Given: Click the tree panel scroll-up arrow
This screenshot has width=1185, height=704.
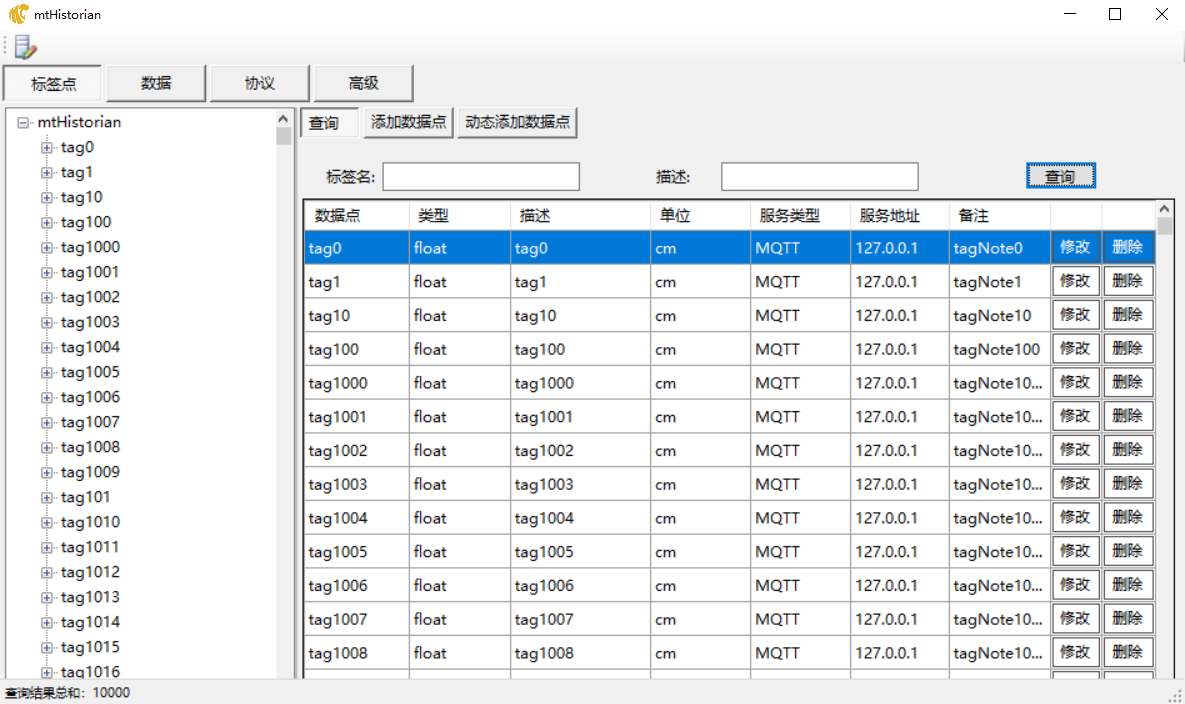Looking at the screenshot, I should point(284,118).
